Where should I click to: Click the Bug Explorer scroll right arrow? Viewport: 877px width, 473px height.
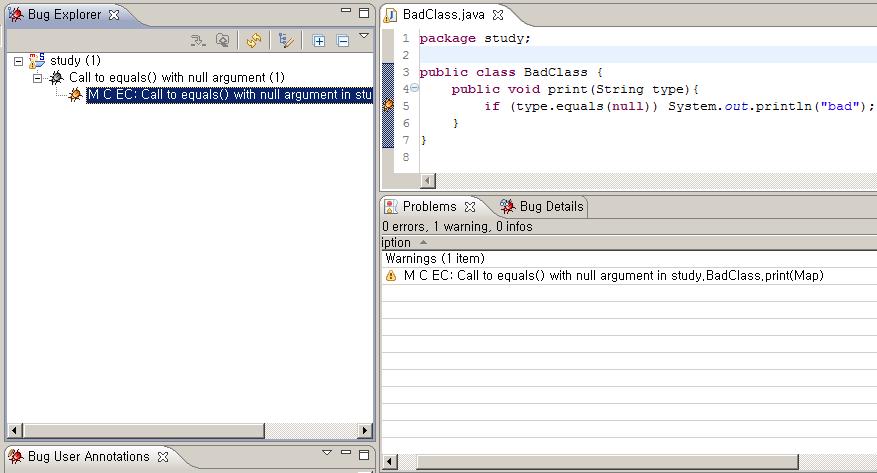click(365, 430)
